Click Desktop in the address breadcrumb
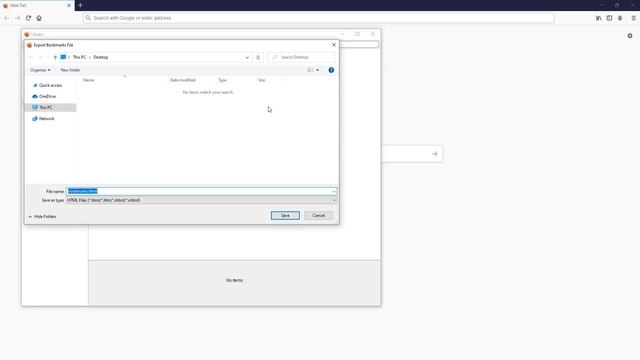Image resolution: width=640 pixels, height=360 pixels. pos(101,57)
